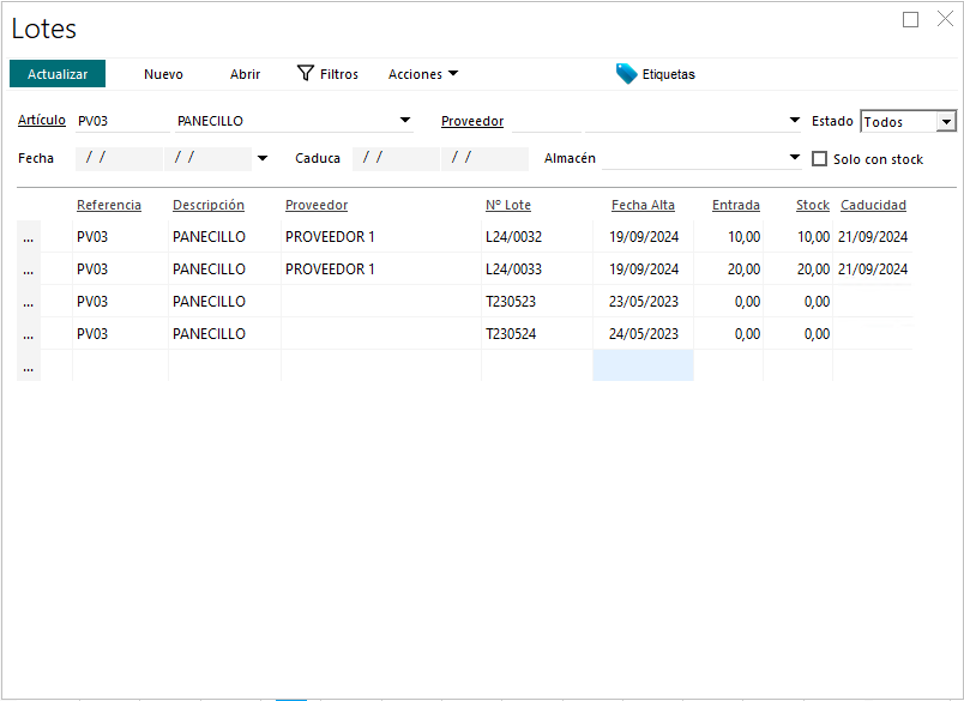Screen dimensions: 965x703
Task: Maximize the Lotes window
Action: coord(910,20)
